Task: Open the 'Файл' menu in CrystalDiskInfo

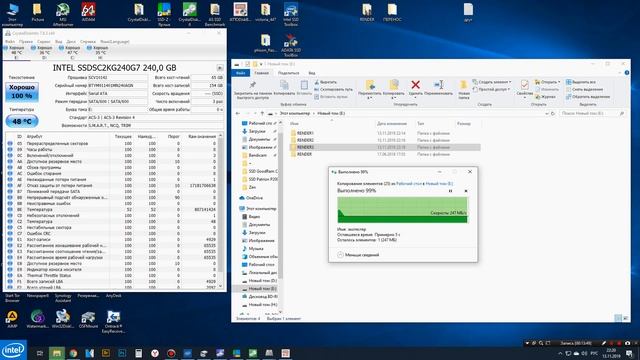Action: (x=10, y=41)
